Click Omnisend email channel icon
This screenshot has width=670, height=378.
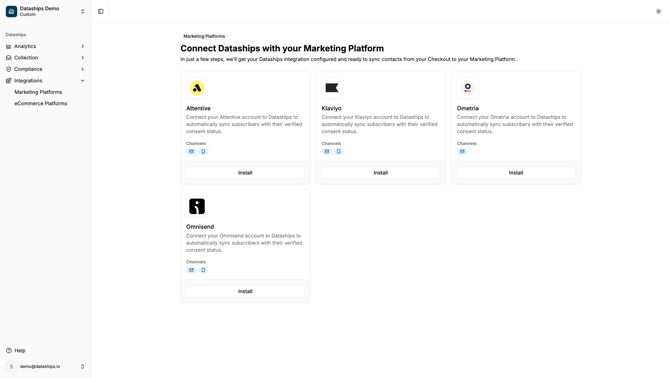pos(191,270)
